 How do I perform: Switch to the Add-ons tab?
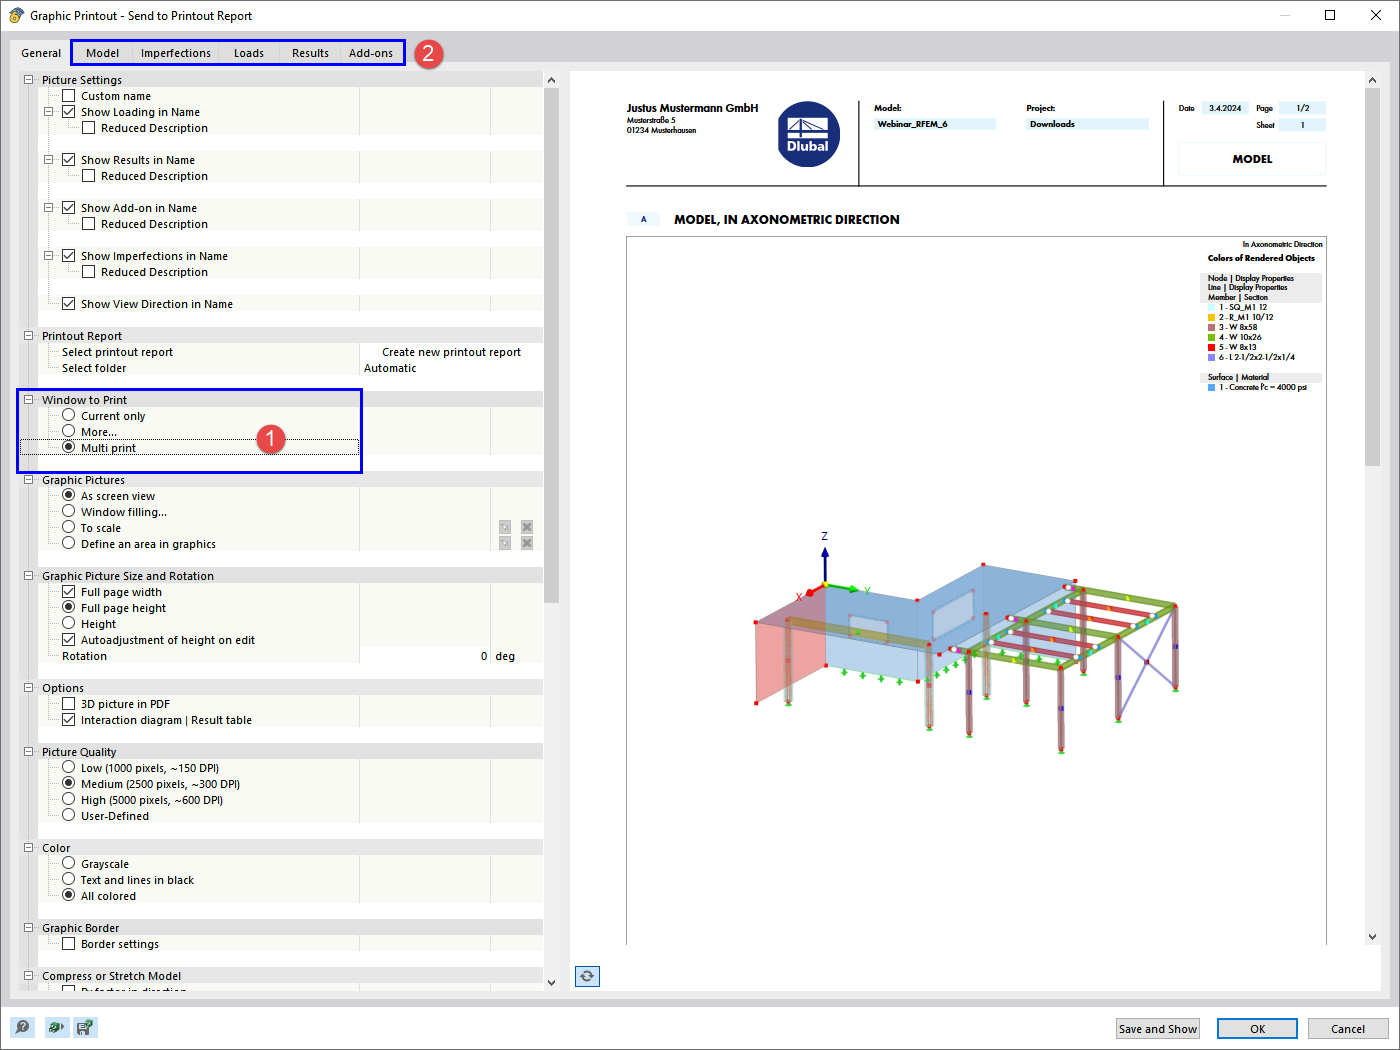[371, 53]
